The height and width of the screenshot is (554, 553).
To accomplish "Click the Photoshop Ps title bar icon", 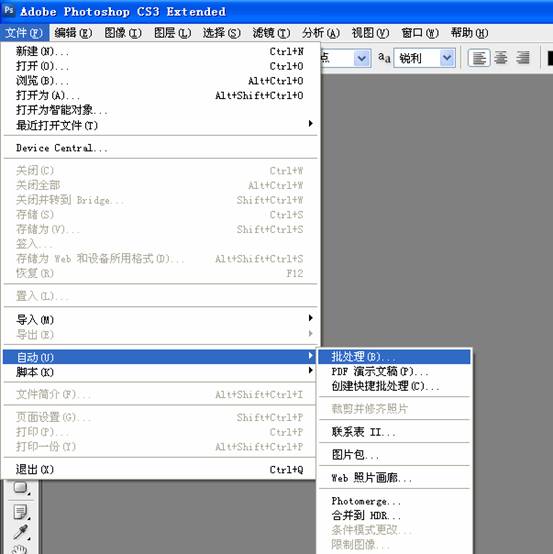I will pos(8,10).
